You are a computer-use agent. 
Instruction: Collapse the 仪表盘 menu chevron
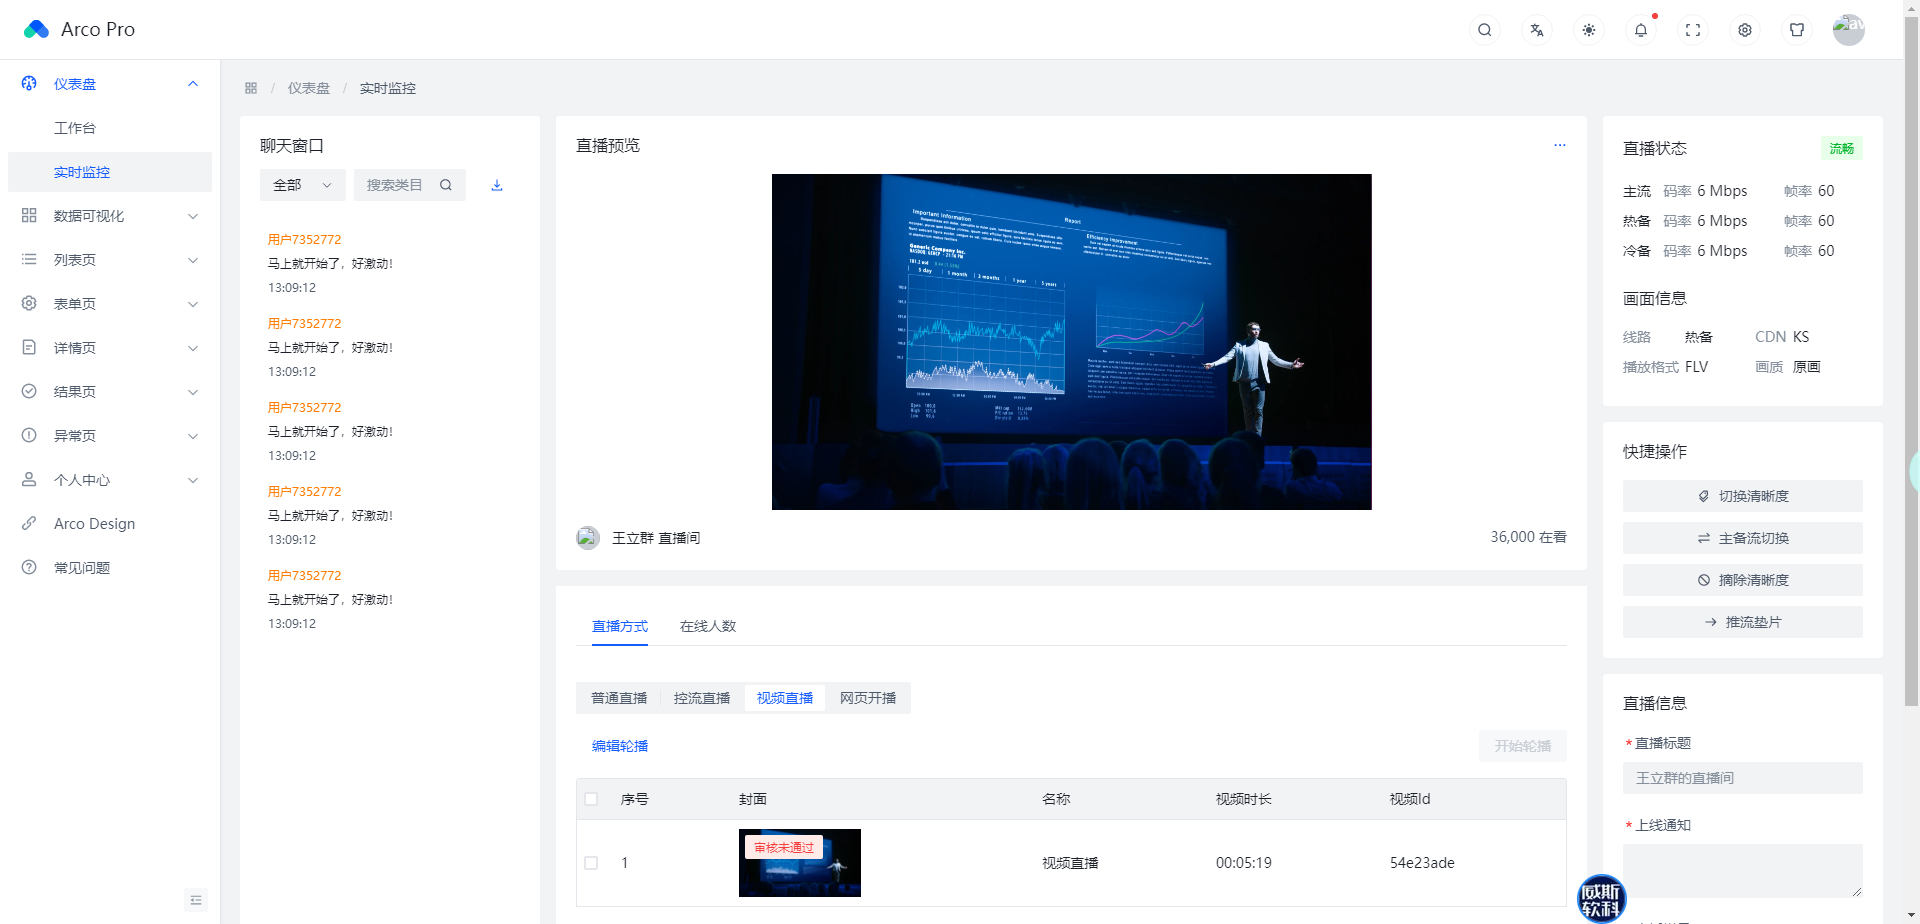pos(193,84)
